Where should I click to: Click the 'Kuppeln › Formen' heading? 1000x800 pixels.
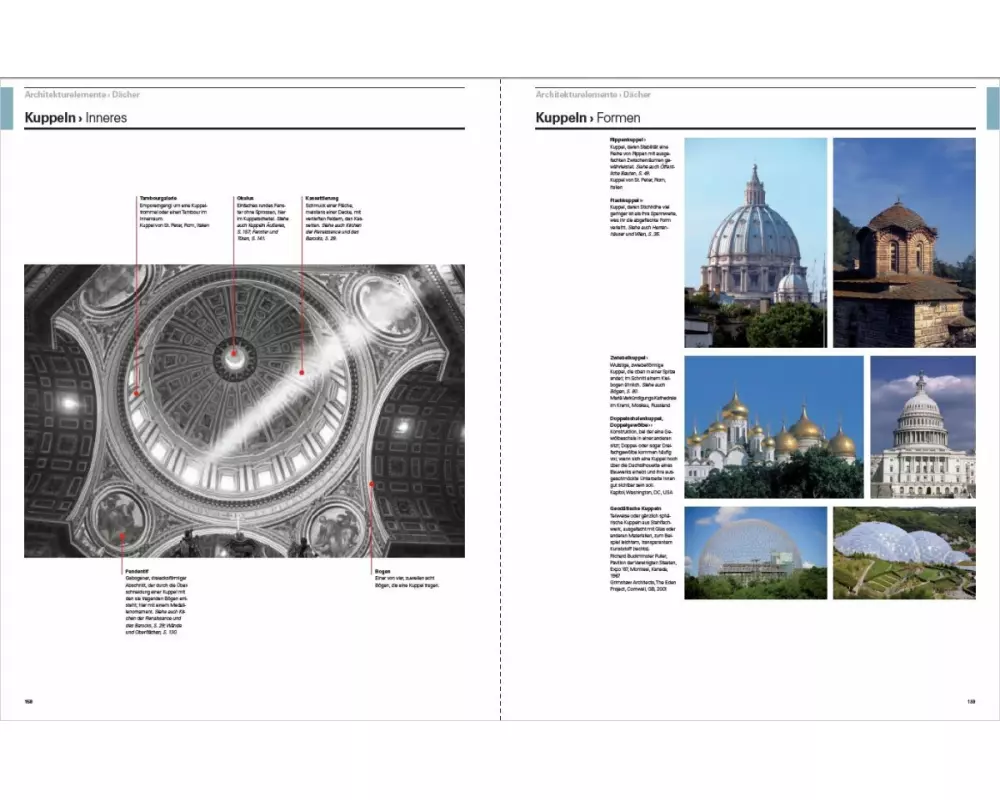[586, 118]
